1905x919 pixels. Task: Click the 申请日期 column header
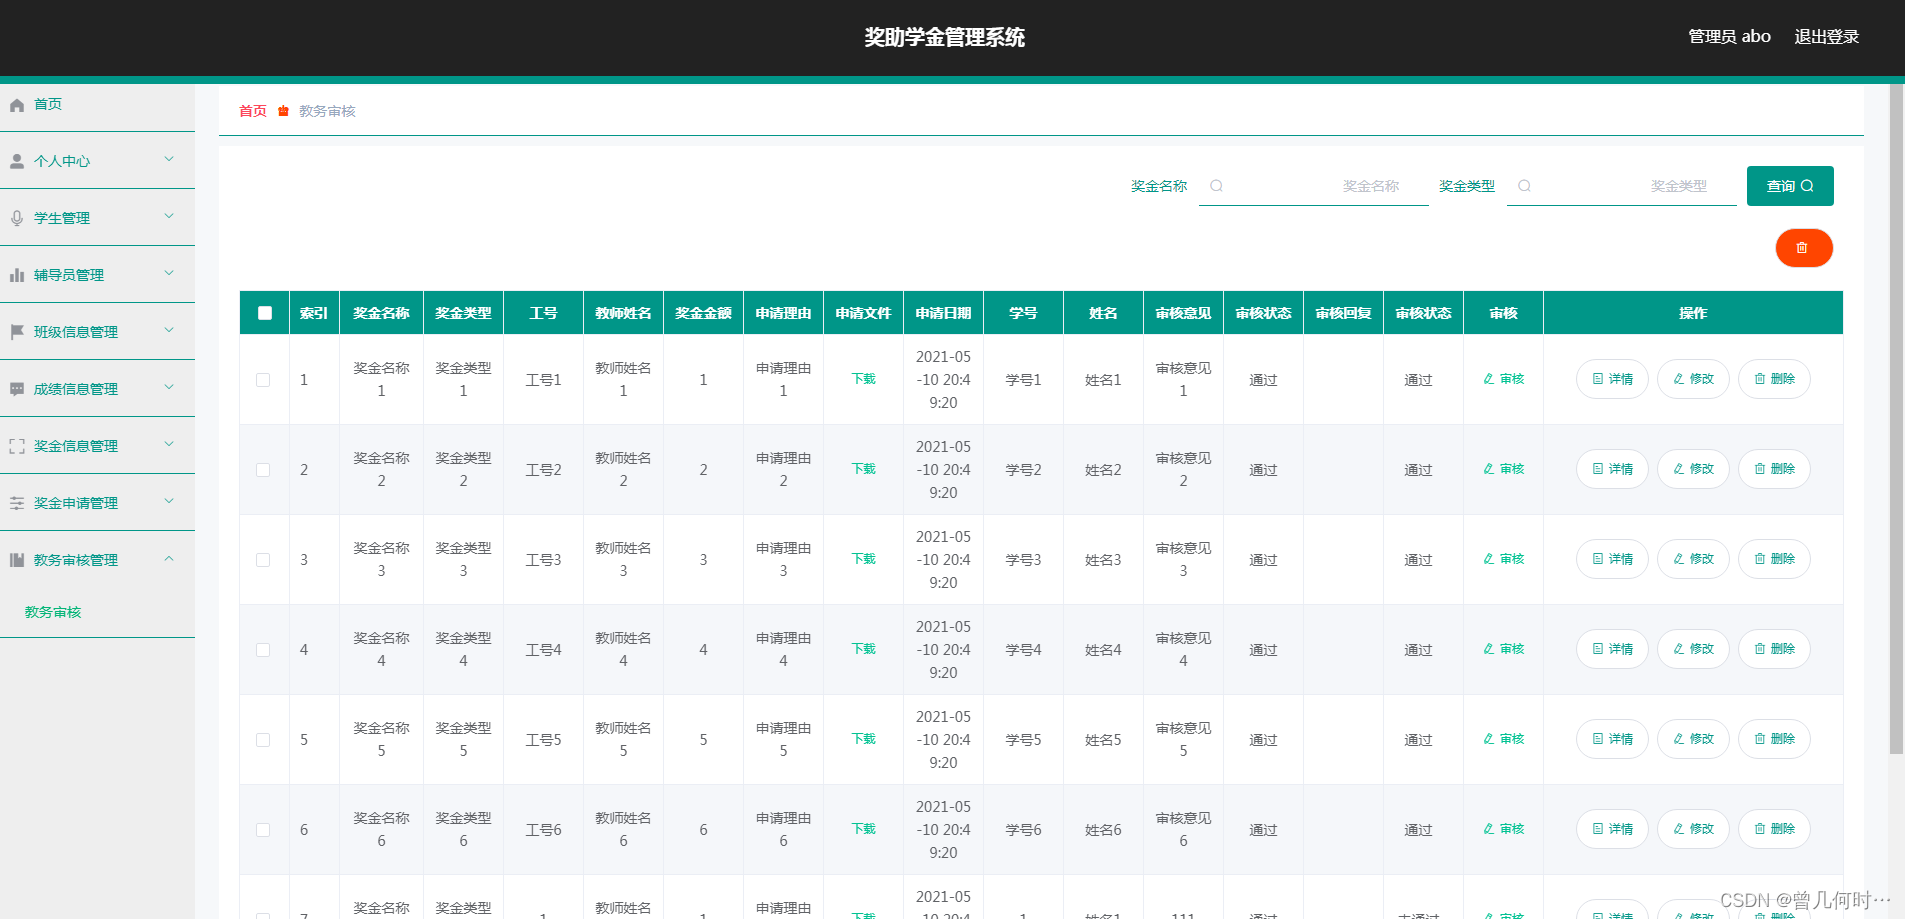[943, 313]
